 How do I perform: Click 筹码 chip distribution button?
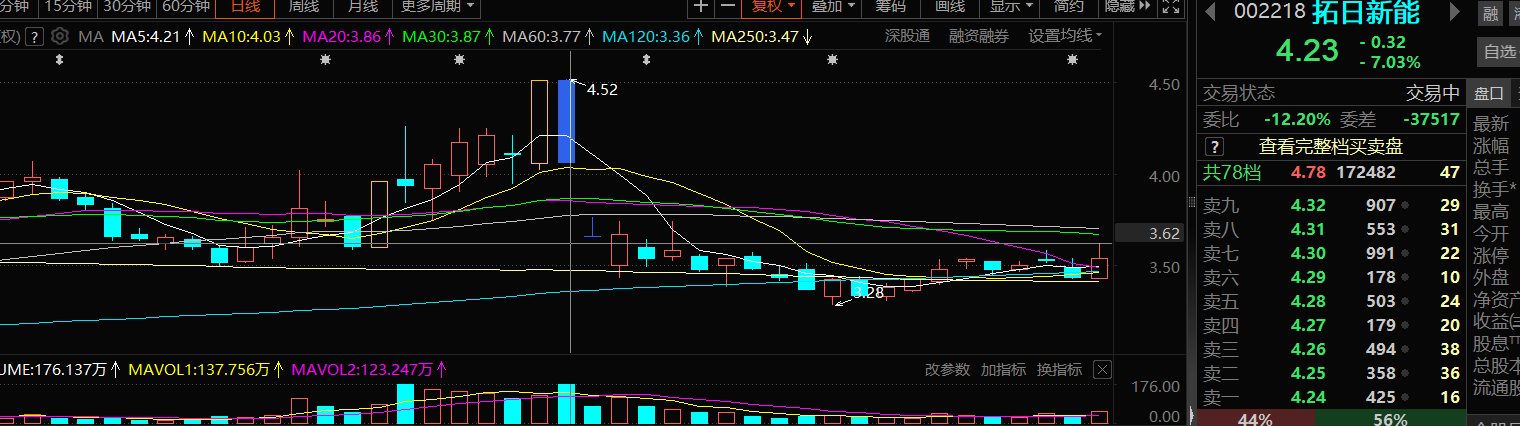pos(890,7)
